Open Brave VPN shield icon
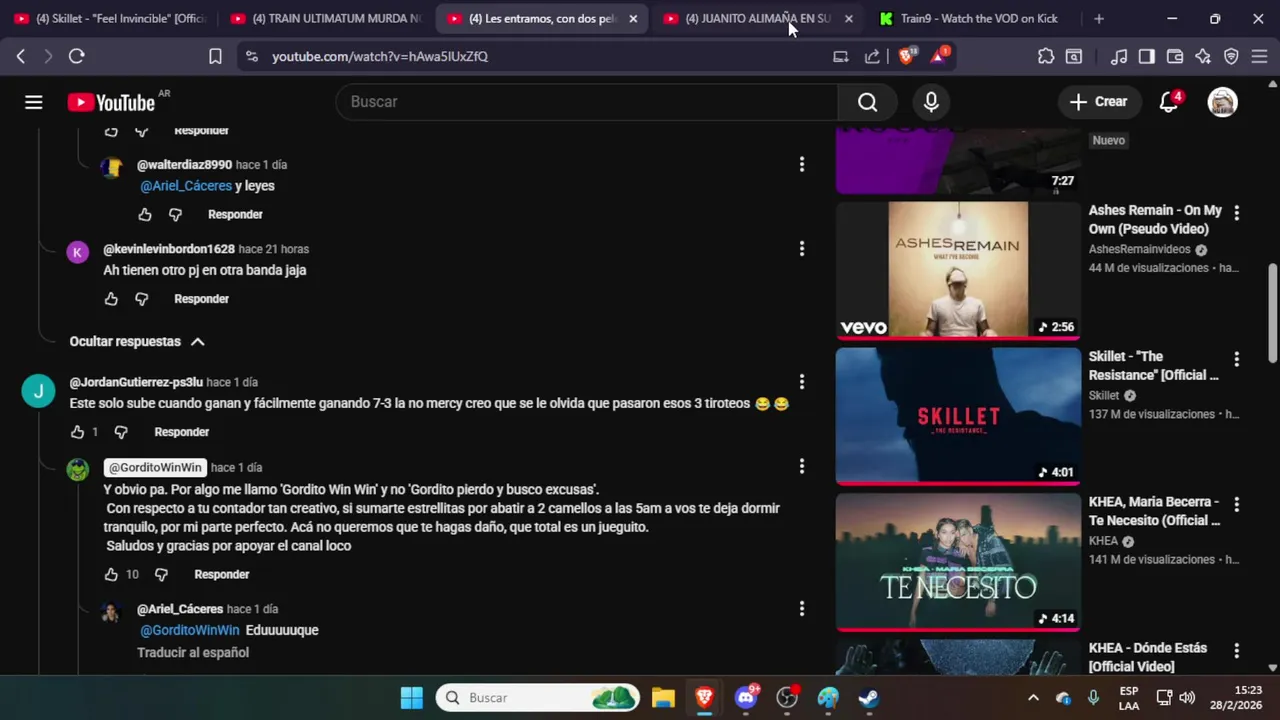This screenshot has height=720, width=1280. click(1231, 56)
